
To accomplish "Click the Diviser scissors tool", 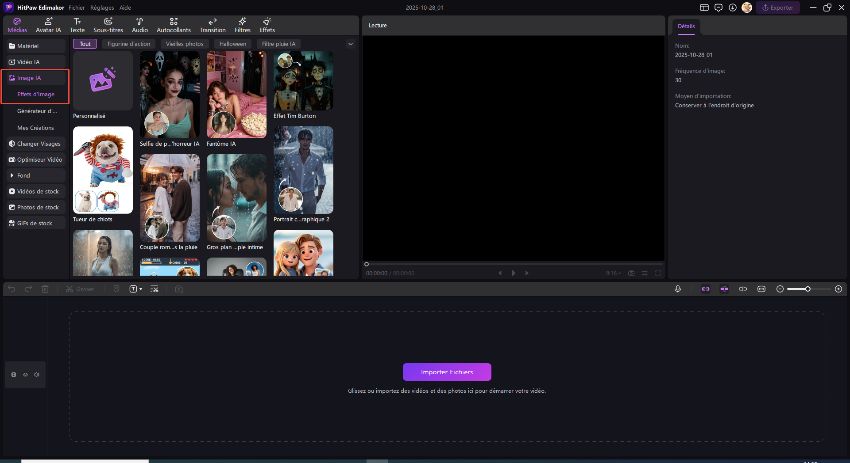I will point(80,289).
